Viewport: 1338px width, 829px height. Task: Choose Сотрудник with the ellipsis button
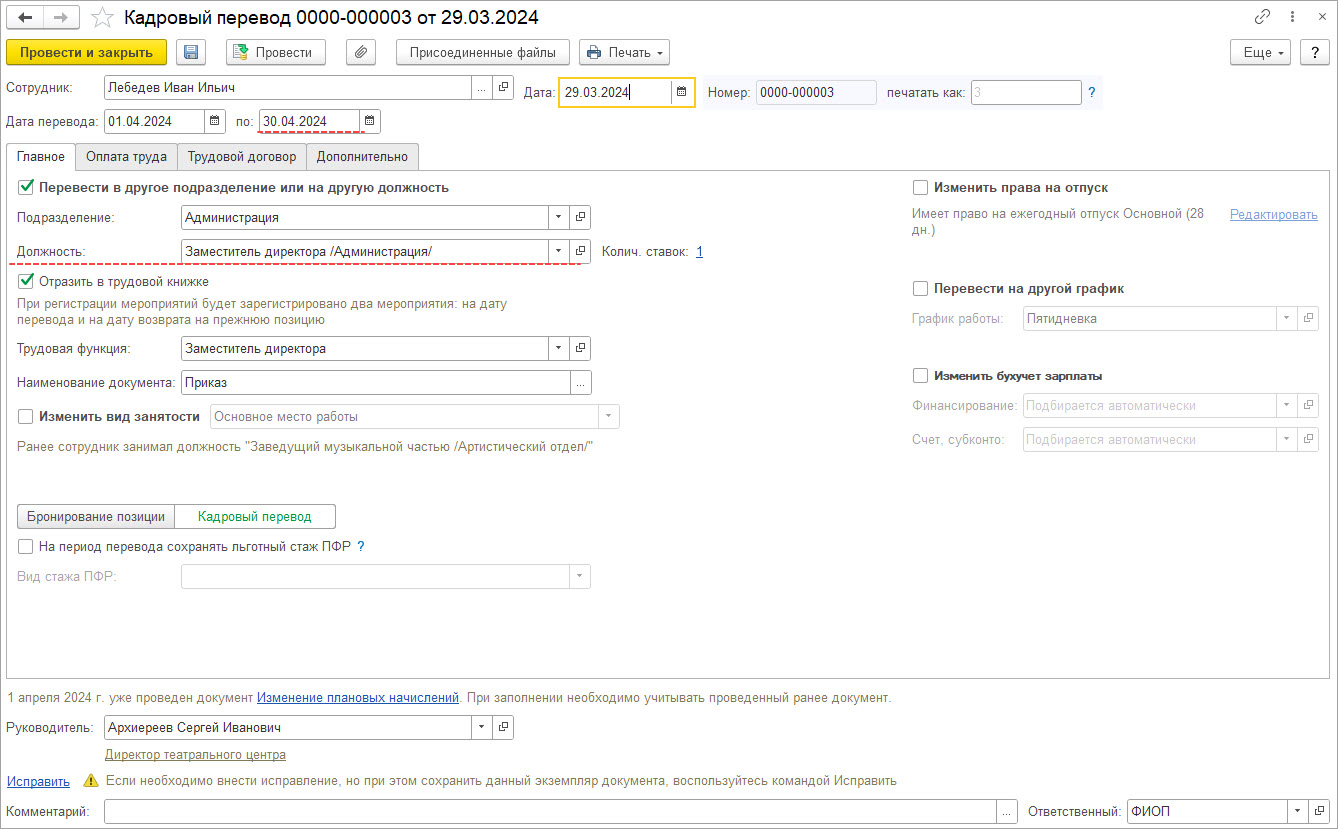coord(482,88)
